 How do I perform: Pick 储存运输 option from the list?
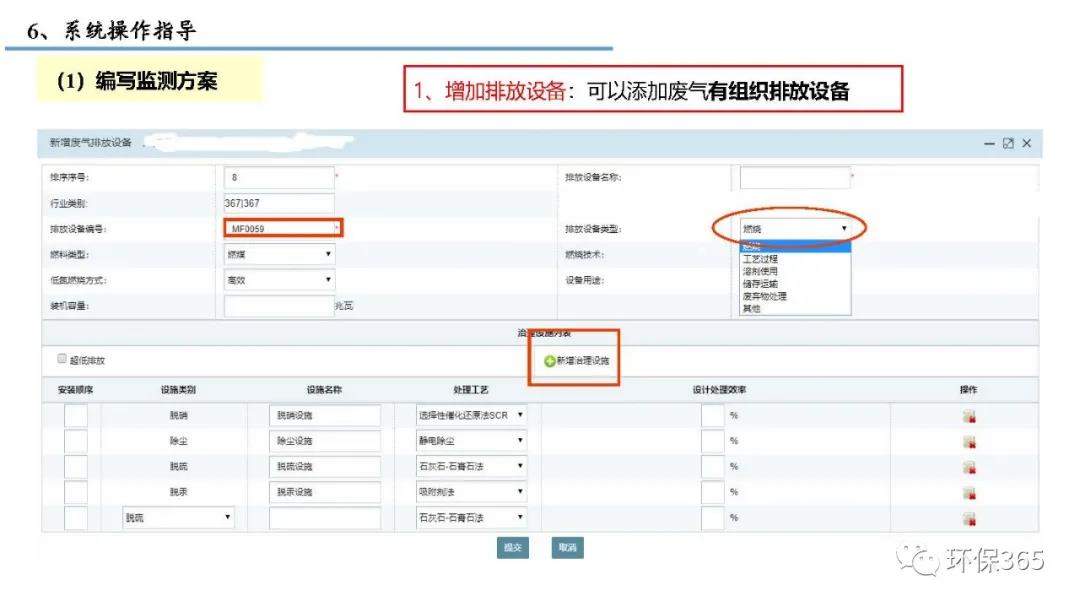[x=761, y=284]
